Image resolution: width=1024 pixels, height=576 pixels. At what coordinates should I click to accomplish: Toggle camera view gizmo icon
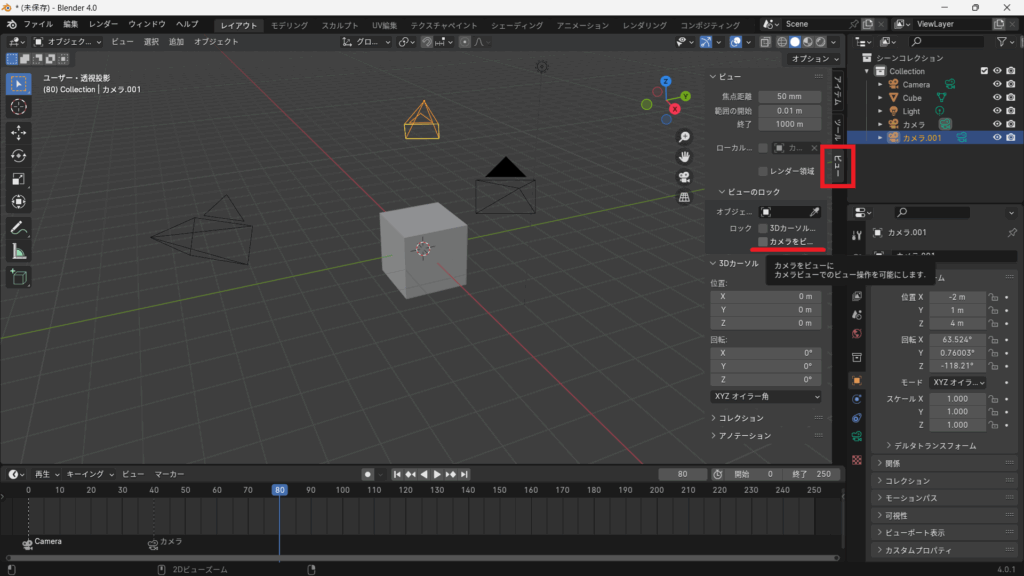684,177
